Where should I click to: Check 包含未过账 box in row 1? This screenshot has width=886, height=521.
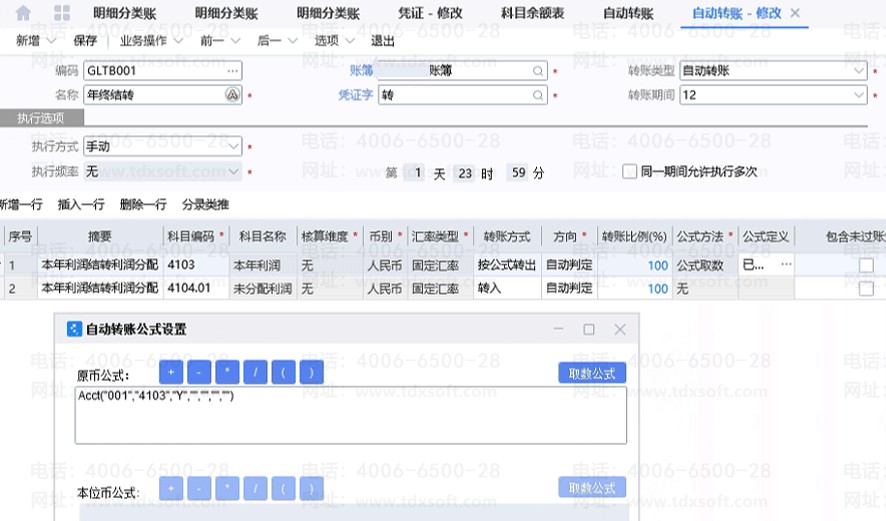point(866,265)
